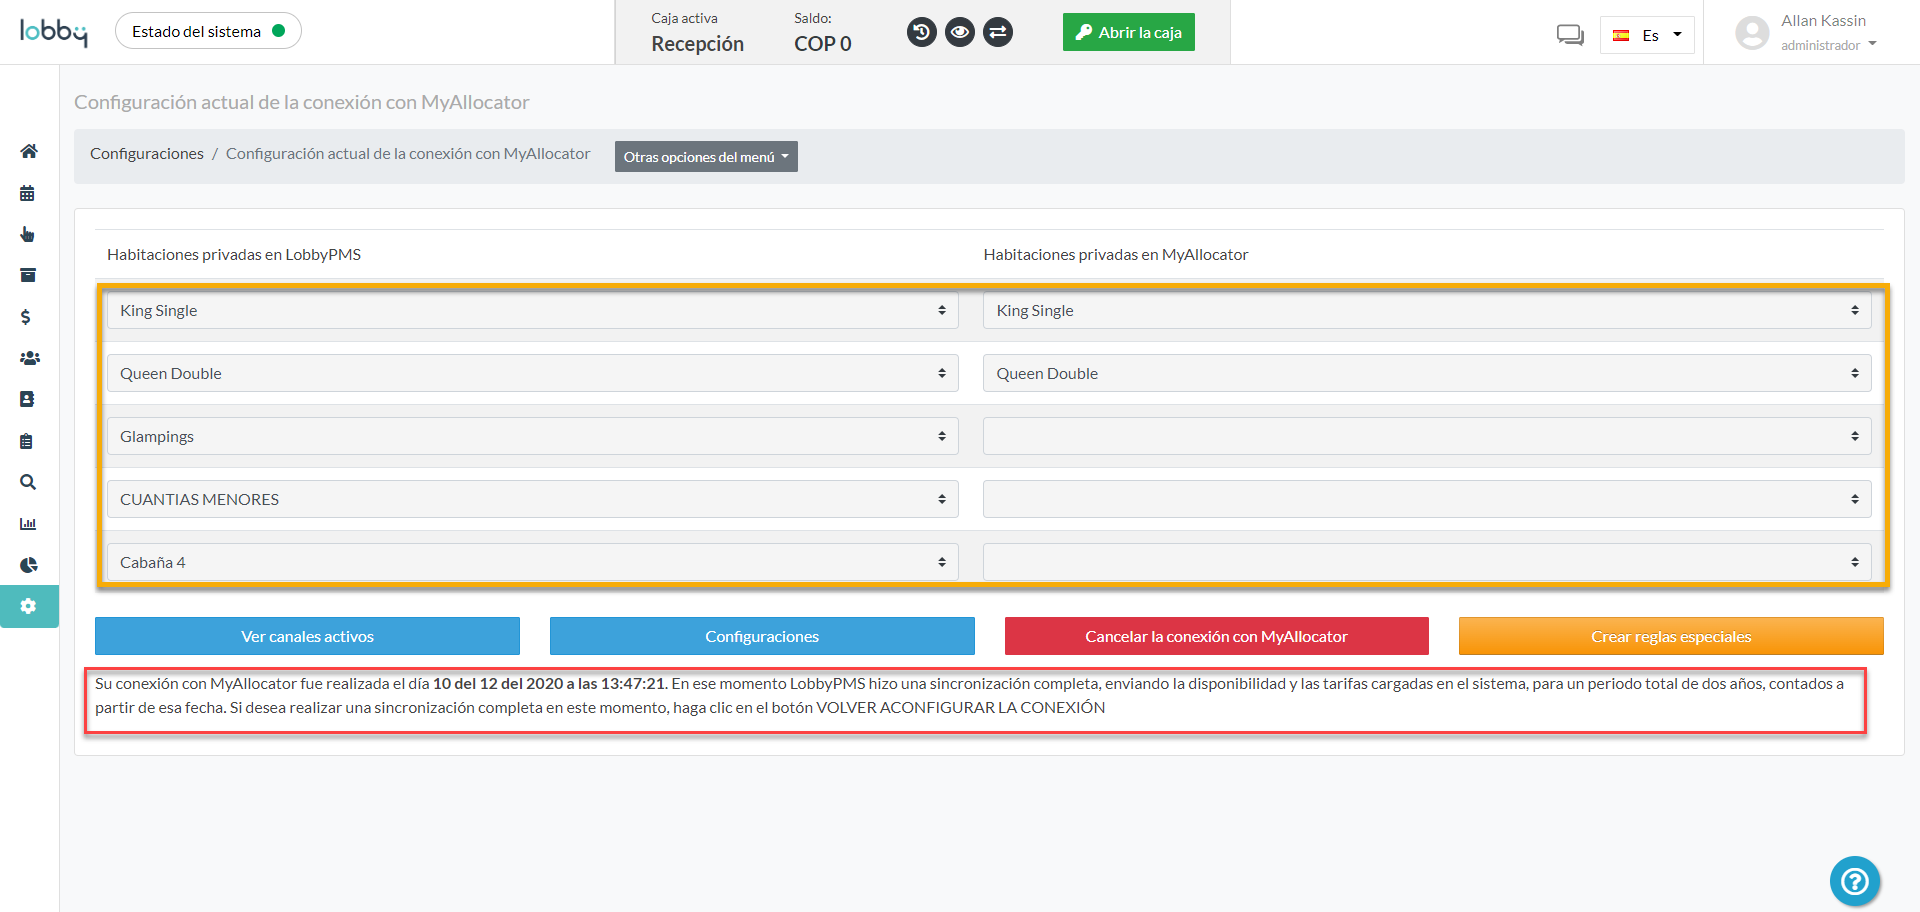Click Crear reglas especiales button
The image size is (1920, 912).
[1671, 636]
